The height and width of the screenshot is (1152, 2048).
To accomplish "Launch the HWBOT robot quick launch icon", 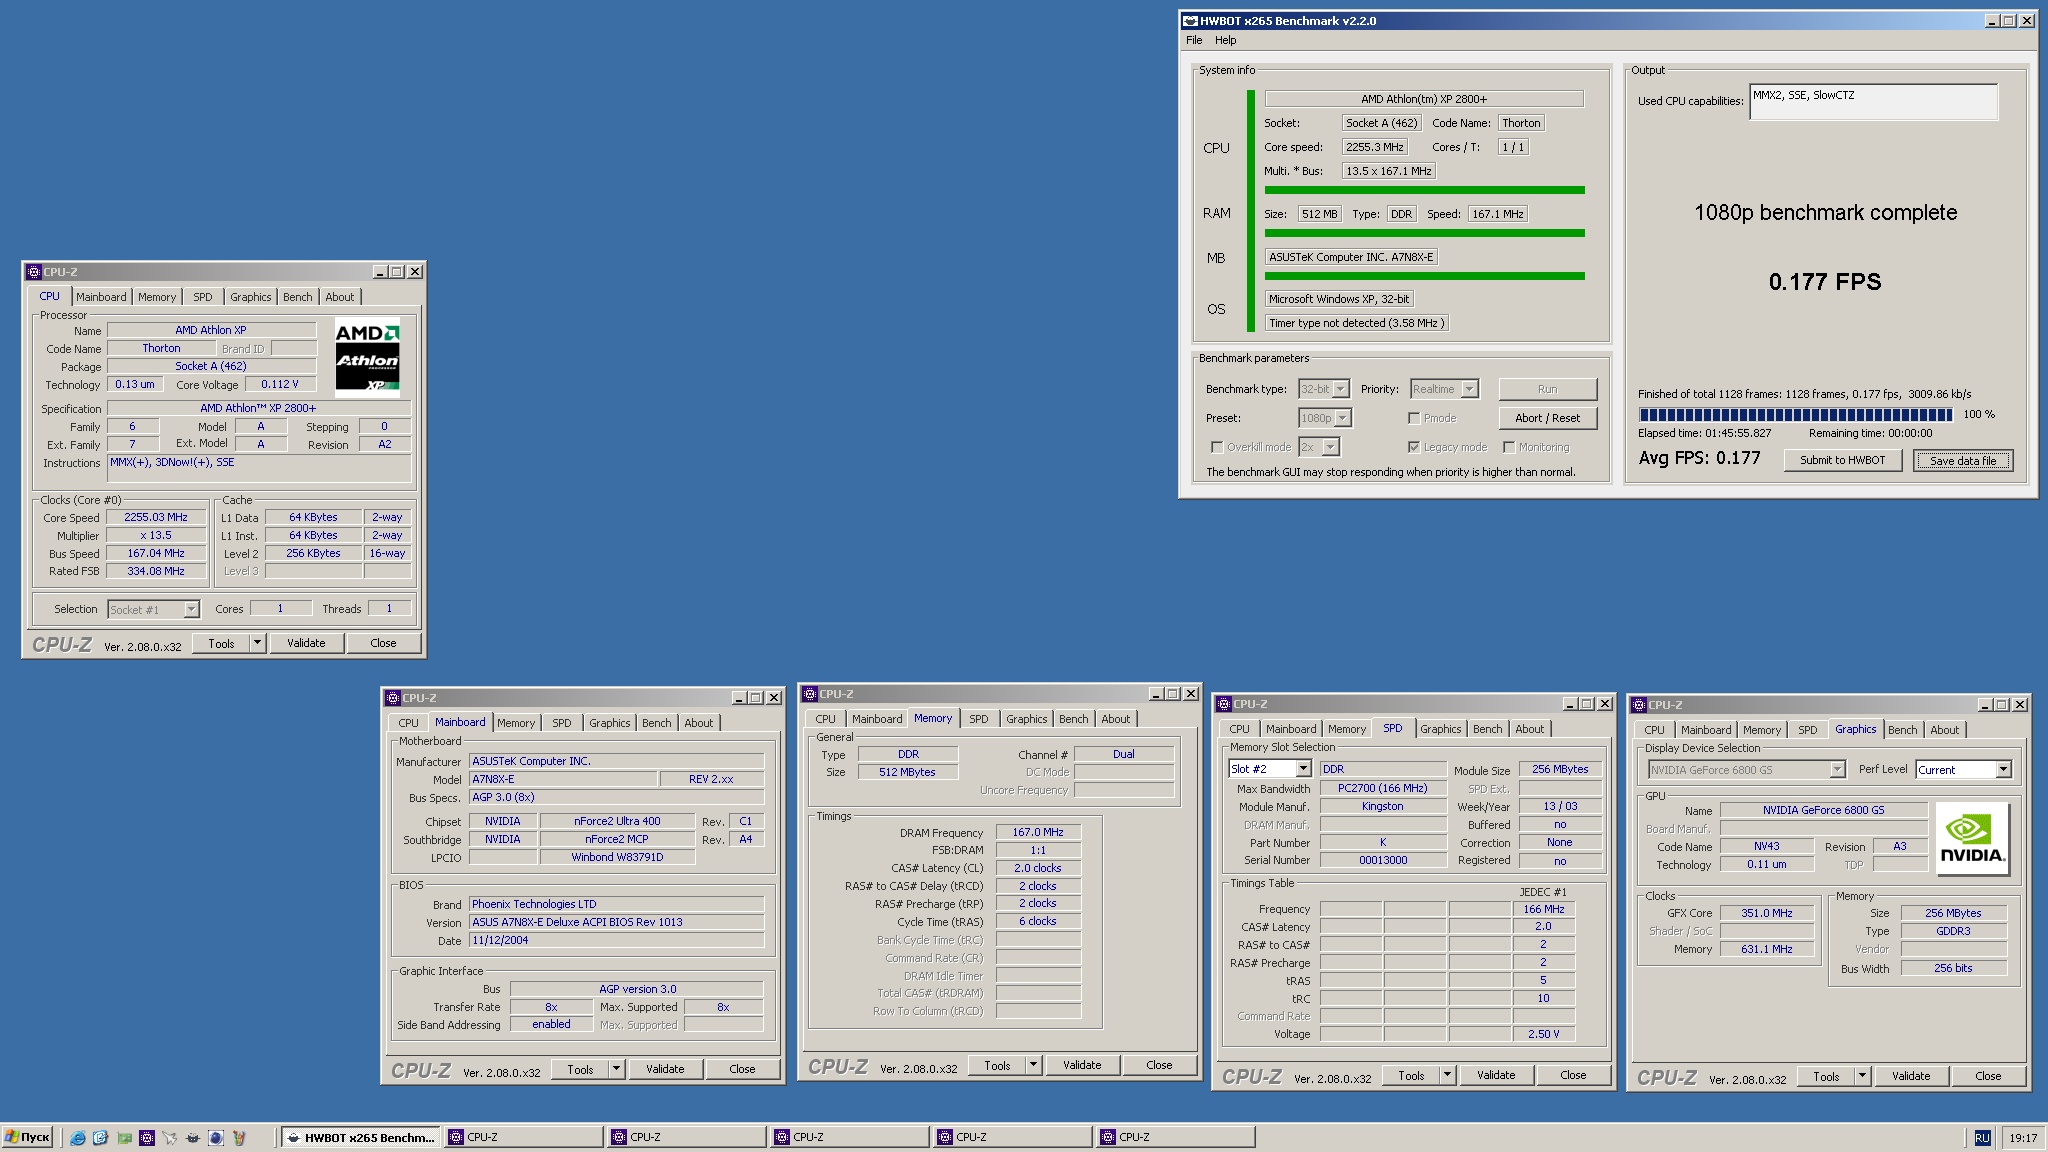I will tap(193, 1138).
